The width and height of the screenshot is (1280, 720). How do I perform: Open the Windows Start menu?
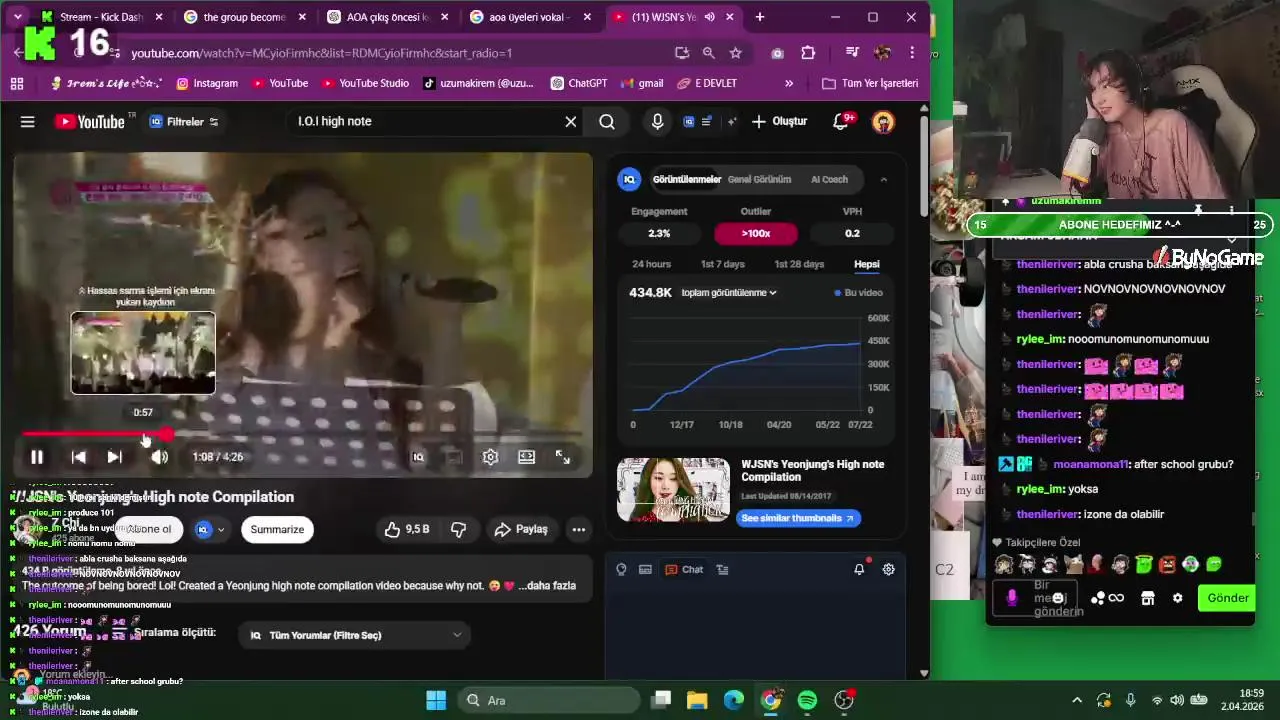point(436,700)
